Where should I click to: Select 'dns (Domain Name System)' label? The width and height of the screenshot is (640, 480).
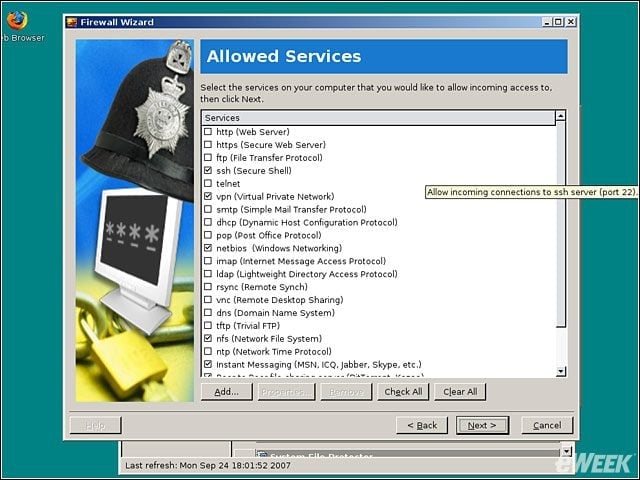click(x=276, y=313)
